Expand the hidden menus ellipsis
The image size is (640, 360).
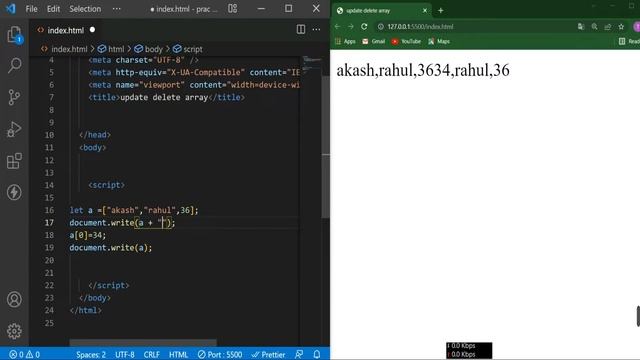pyautogui.click(x=117, y=9)
